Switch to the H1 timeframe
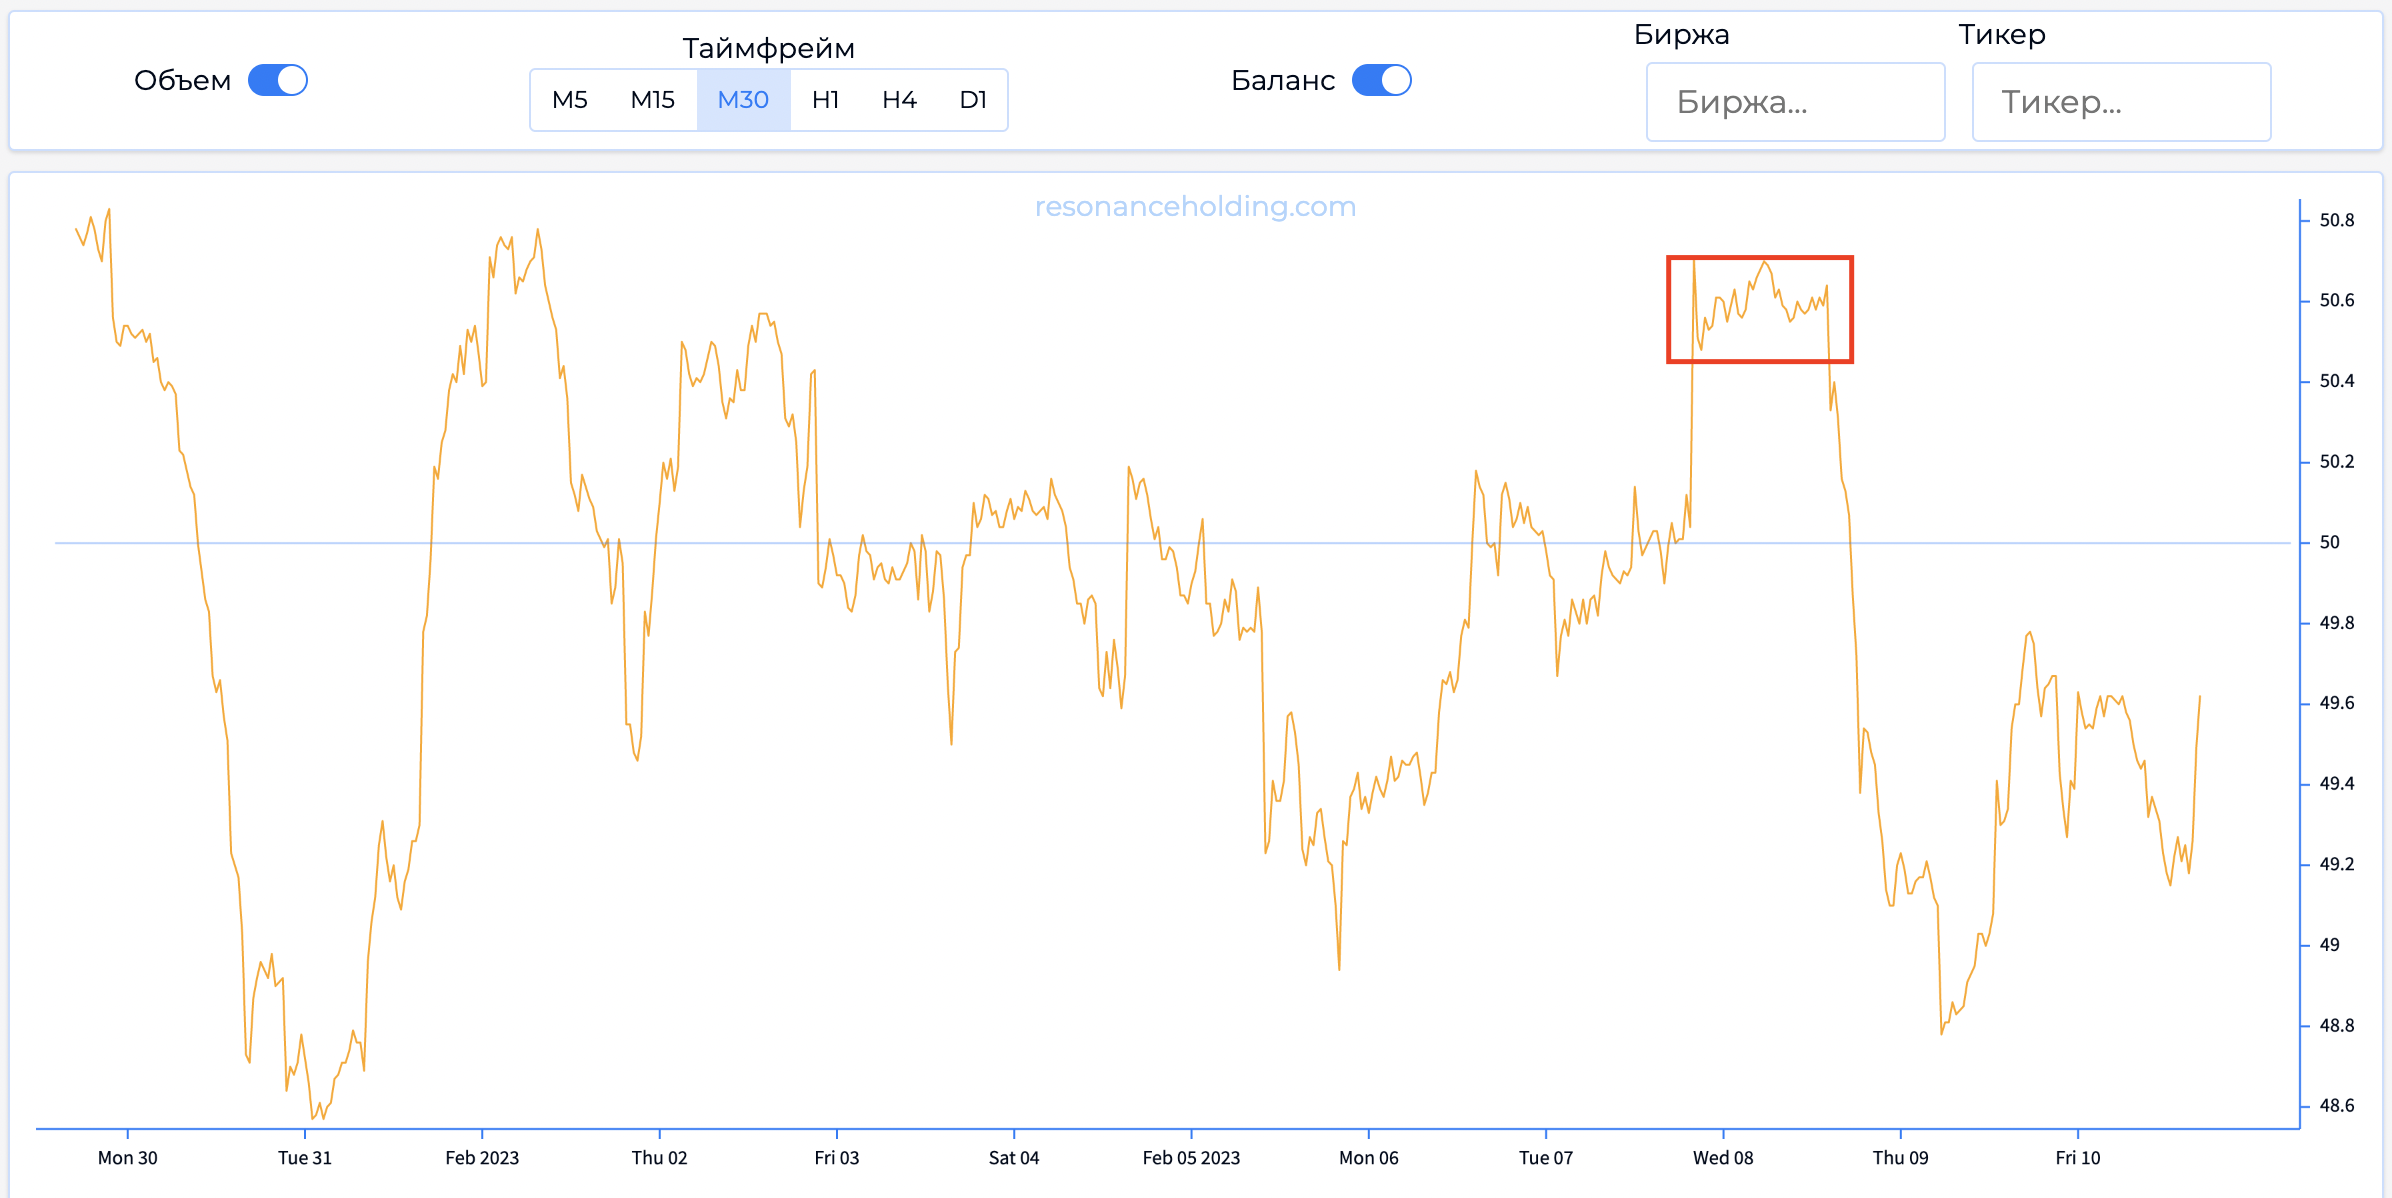Screen dimensions: 2392x1198 (x=825, y=100)
